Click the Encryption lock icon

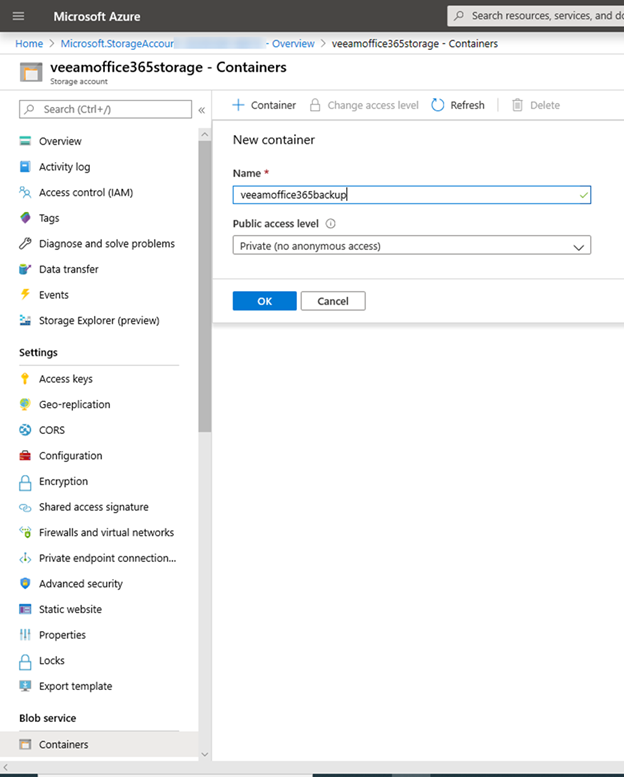(25, 482)
